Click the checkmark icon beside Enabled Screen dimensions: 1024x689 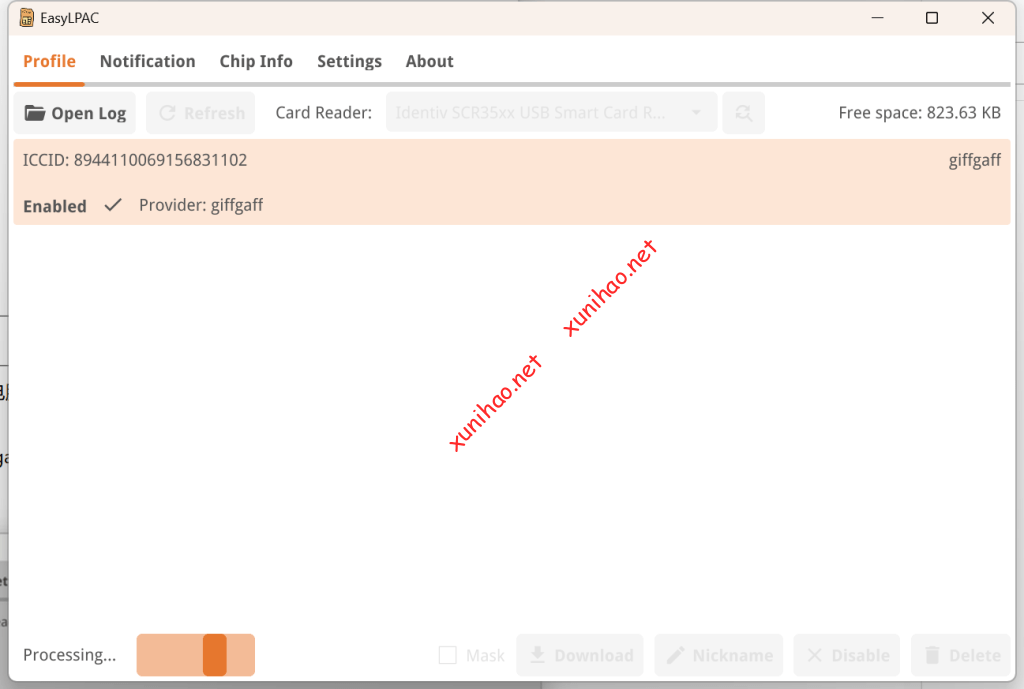[x=113, y=205]
